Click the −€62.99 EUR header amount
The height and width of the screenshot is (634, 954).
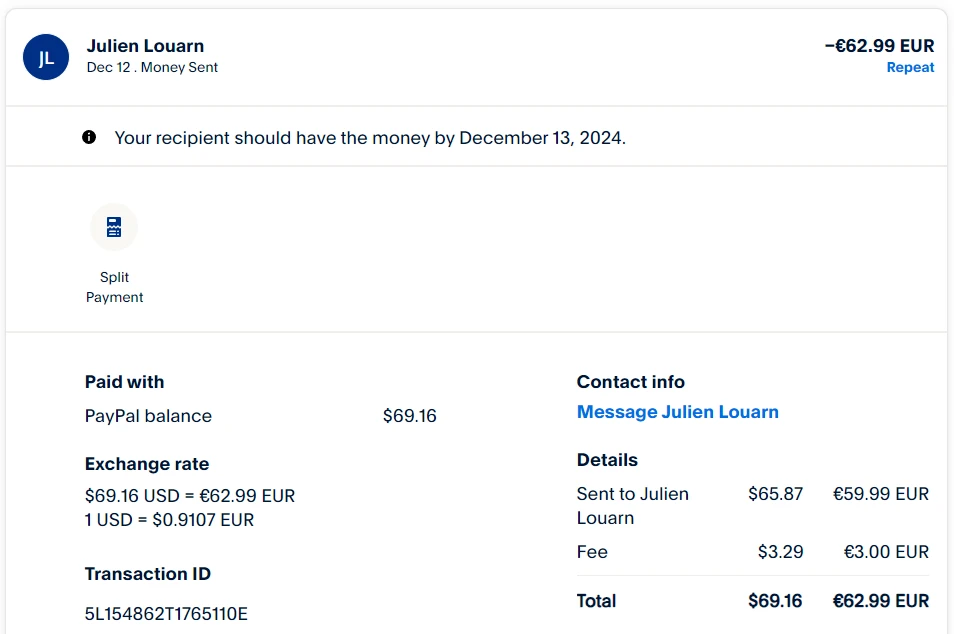pyautogui.click(x=879, y=46)
